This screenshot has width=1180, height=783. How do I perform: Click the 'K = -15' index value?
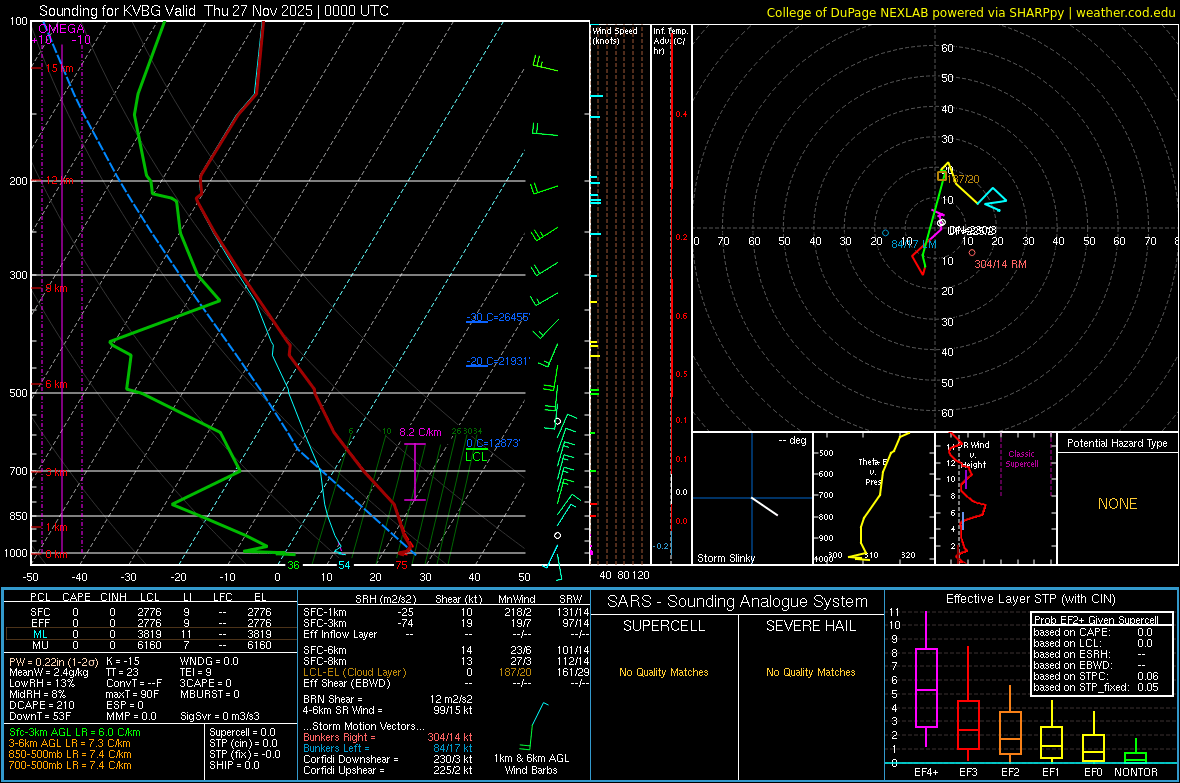[123, 661]
